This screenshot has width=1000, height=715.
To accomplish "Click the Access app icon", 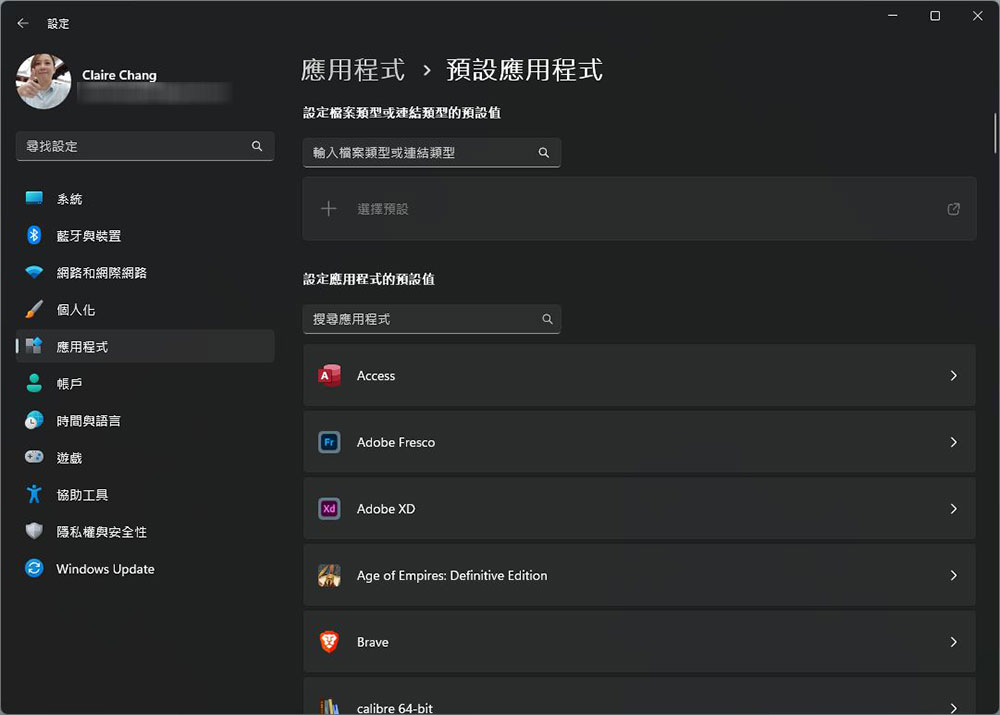I will click(x=329, y=376).
